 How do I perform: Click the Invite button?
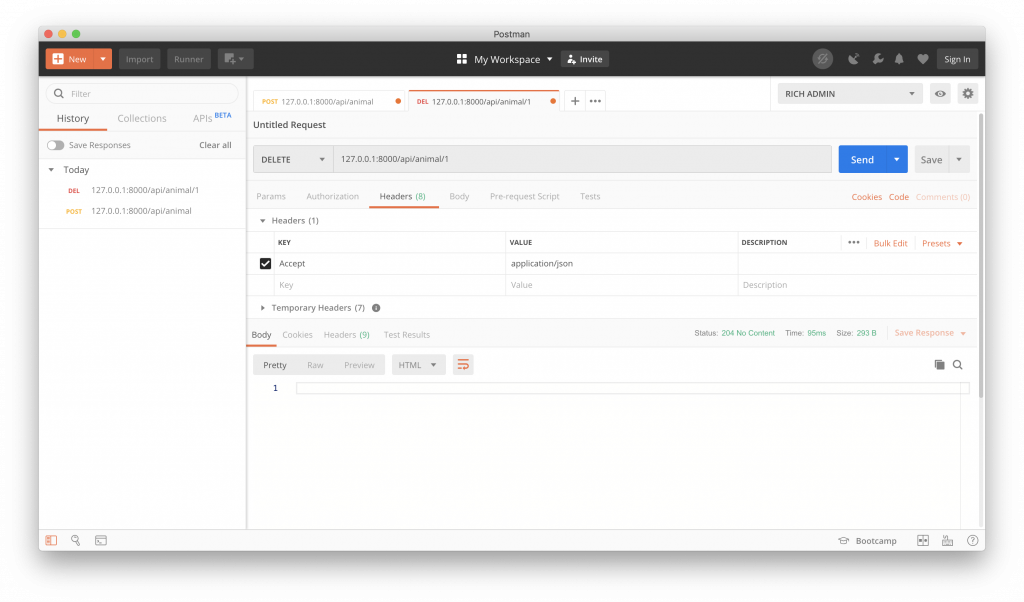(x=584, y=59)
